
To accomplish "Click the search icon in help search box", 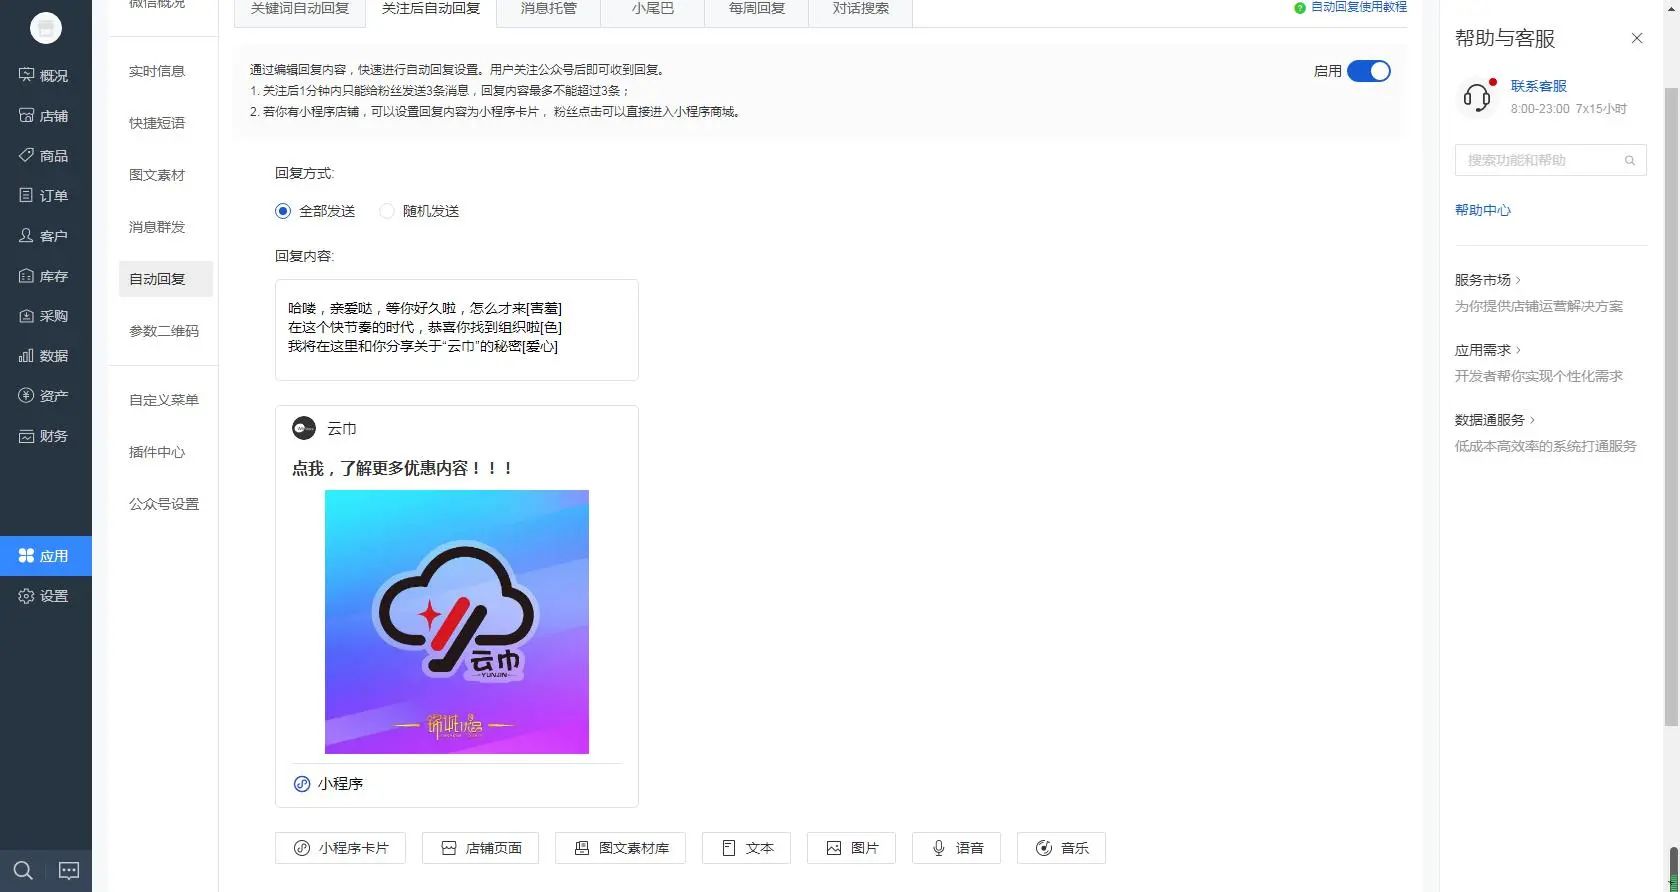I will click(1629, 160).
